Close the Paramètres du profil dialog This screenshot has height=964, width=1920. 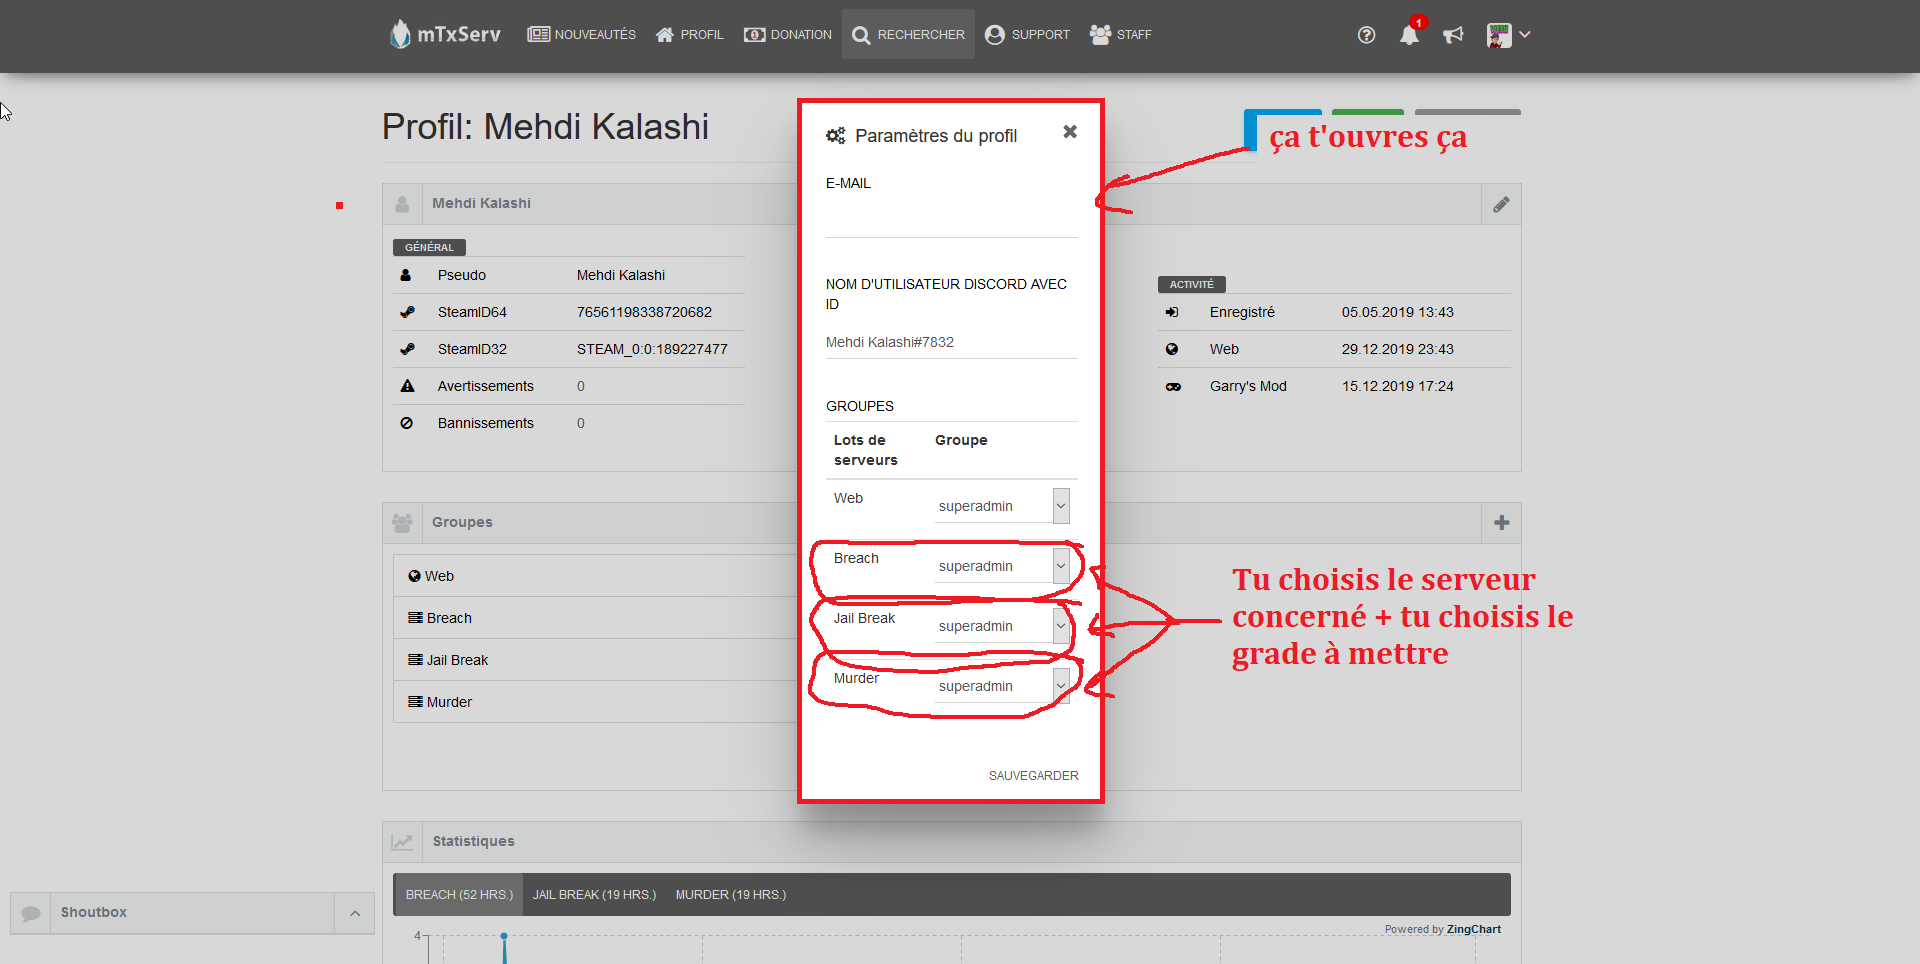[x=1070, y=132]
